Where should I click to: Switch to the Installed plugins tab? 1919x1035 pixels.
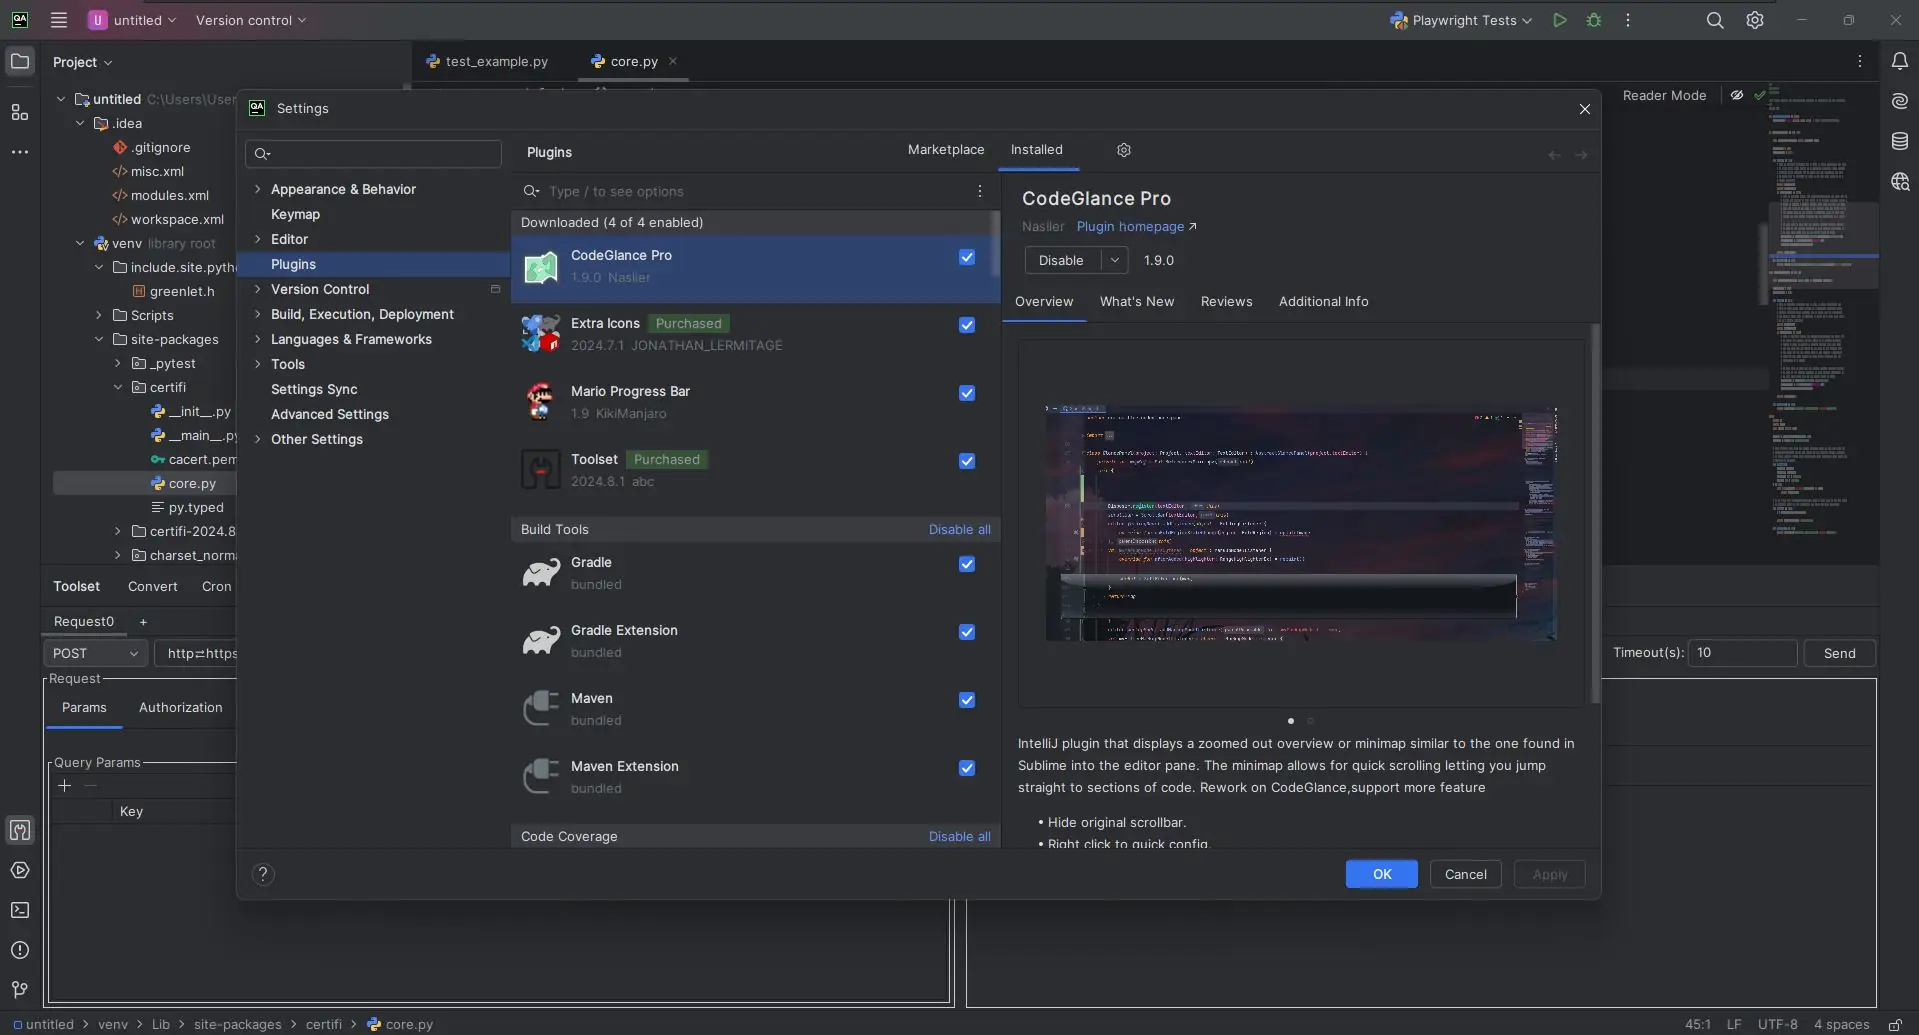(1036, 150)
